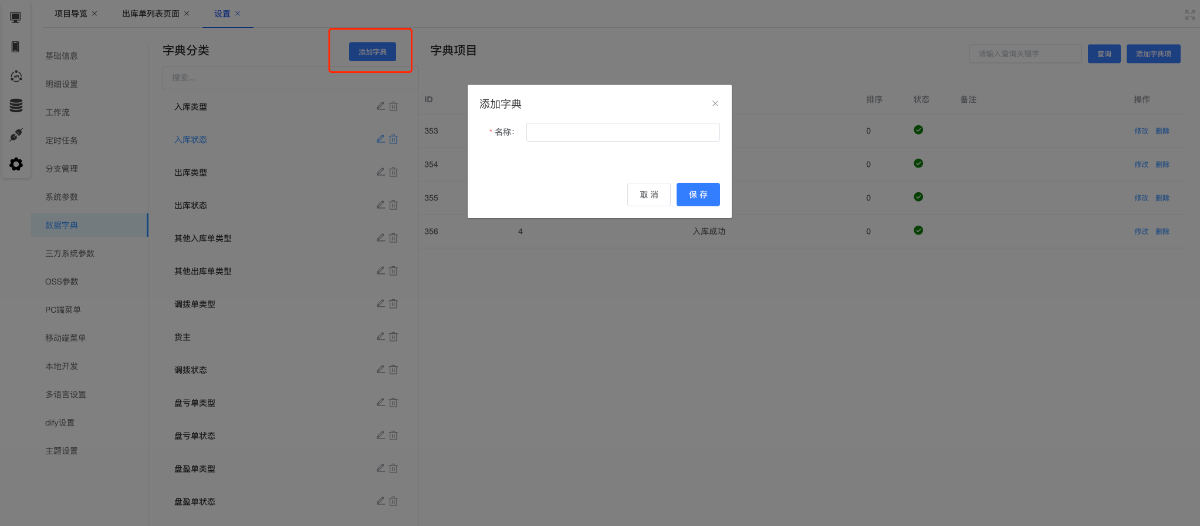Open OSS参数 in settings menu
The image size is (1200, 526).
[62, 281]
